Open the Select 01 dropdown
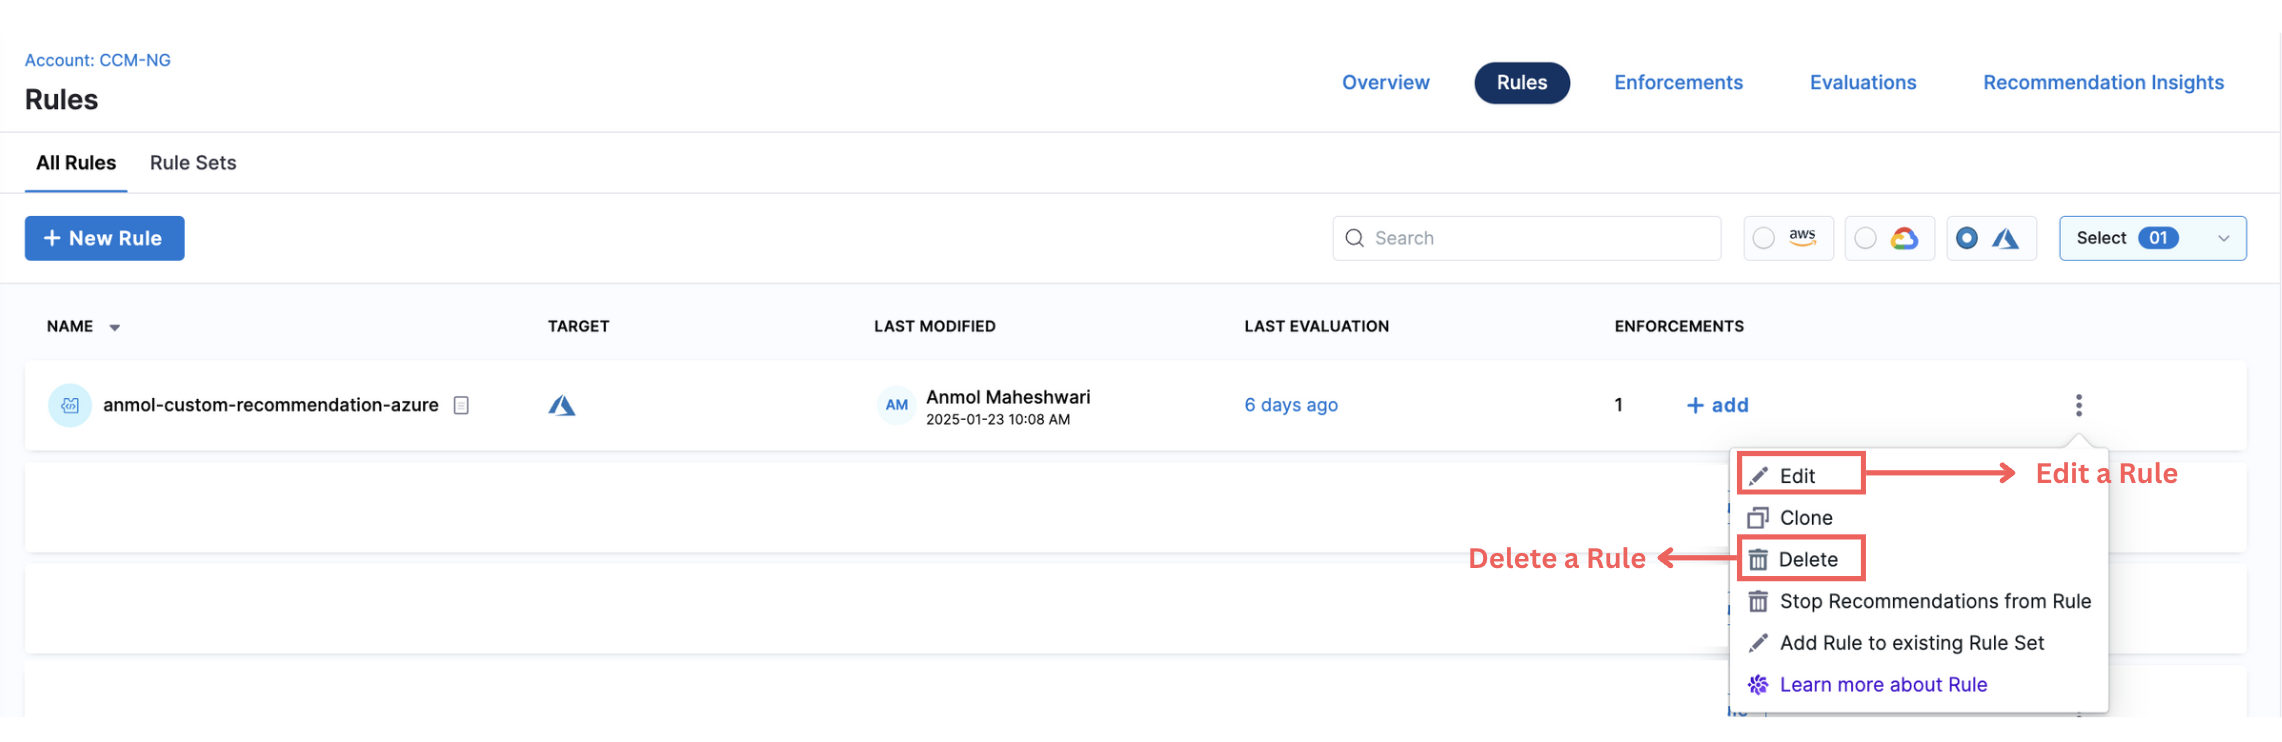This screenshot has width=2282, height=742. pos(2152,238)
